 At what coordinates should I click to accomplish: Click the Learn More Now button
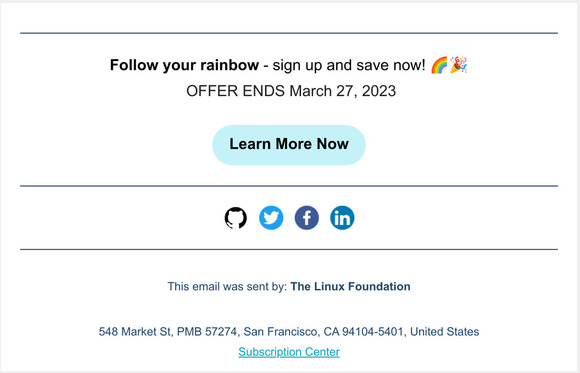click(x=289, y=145)
